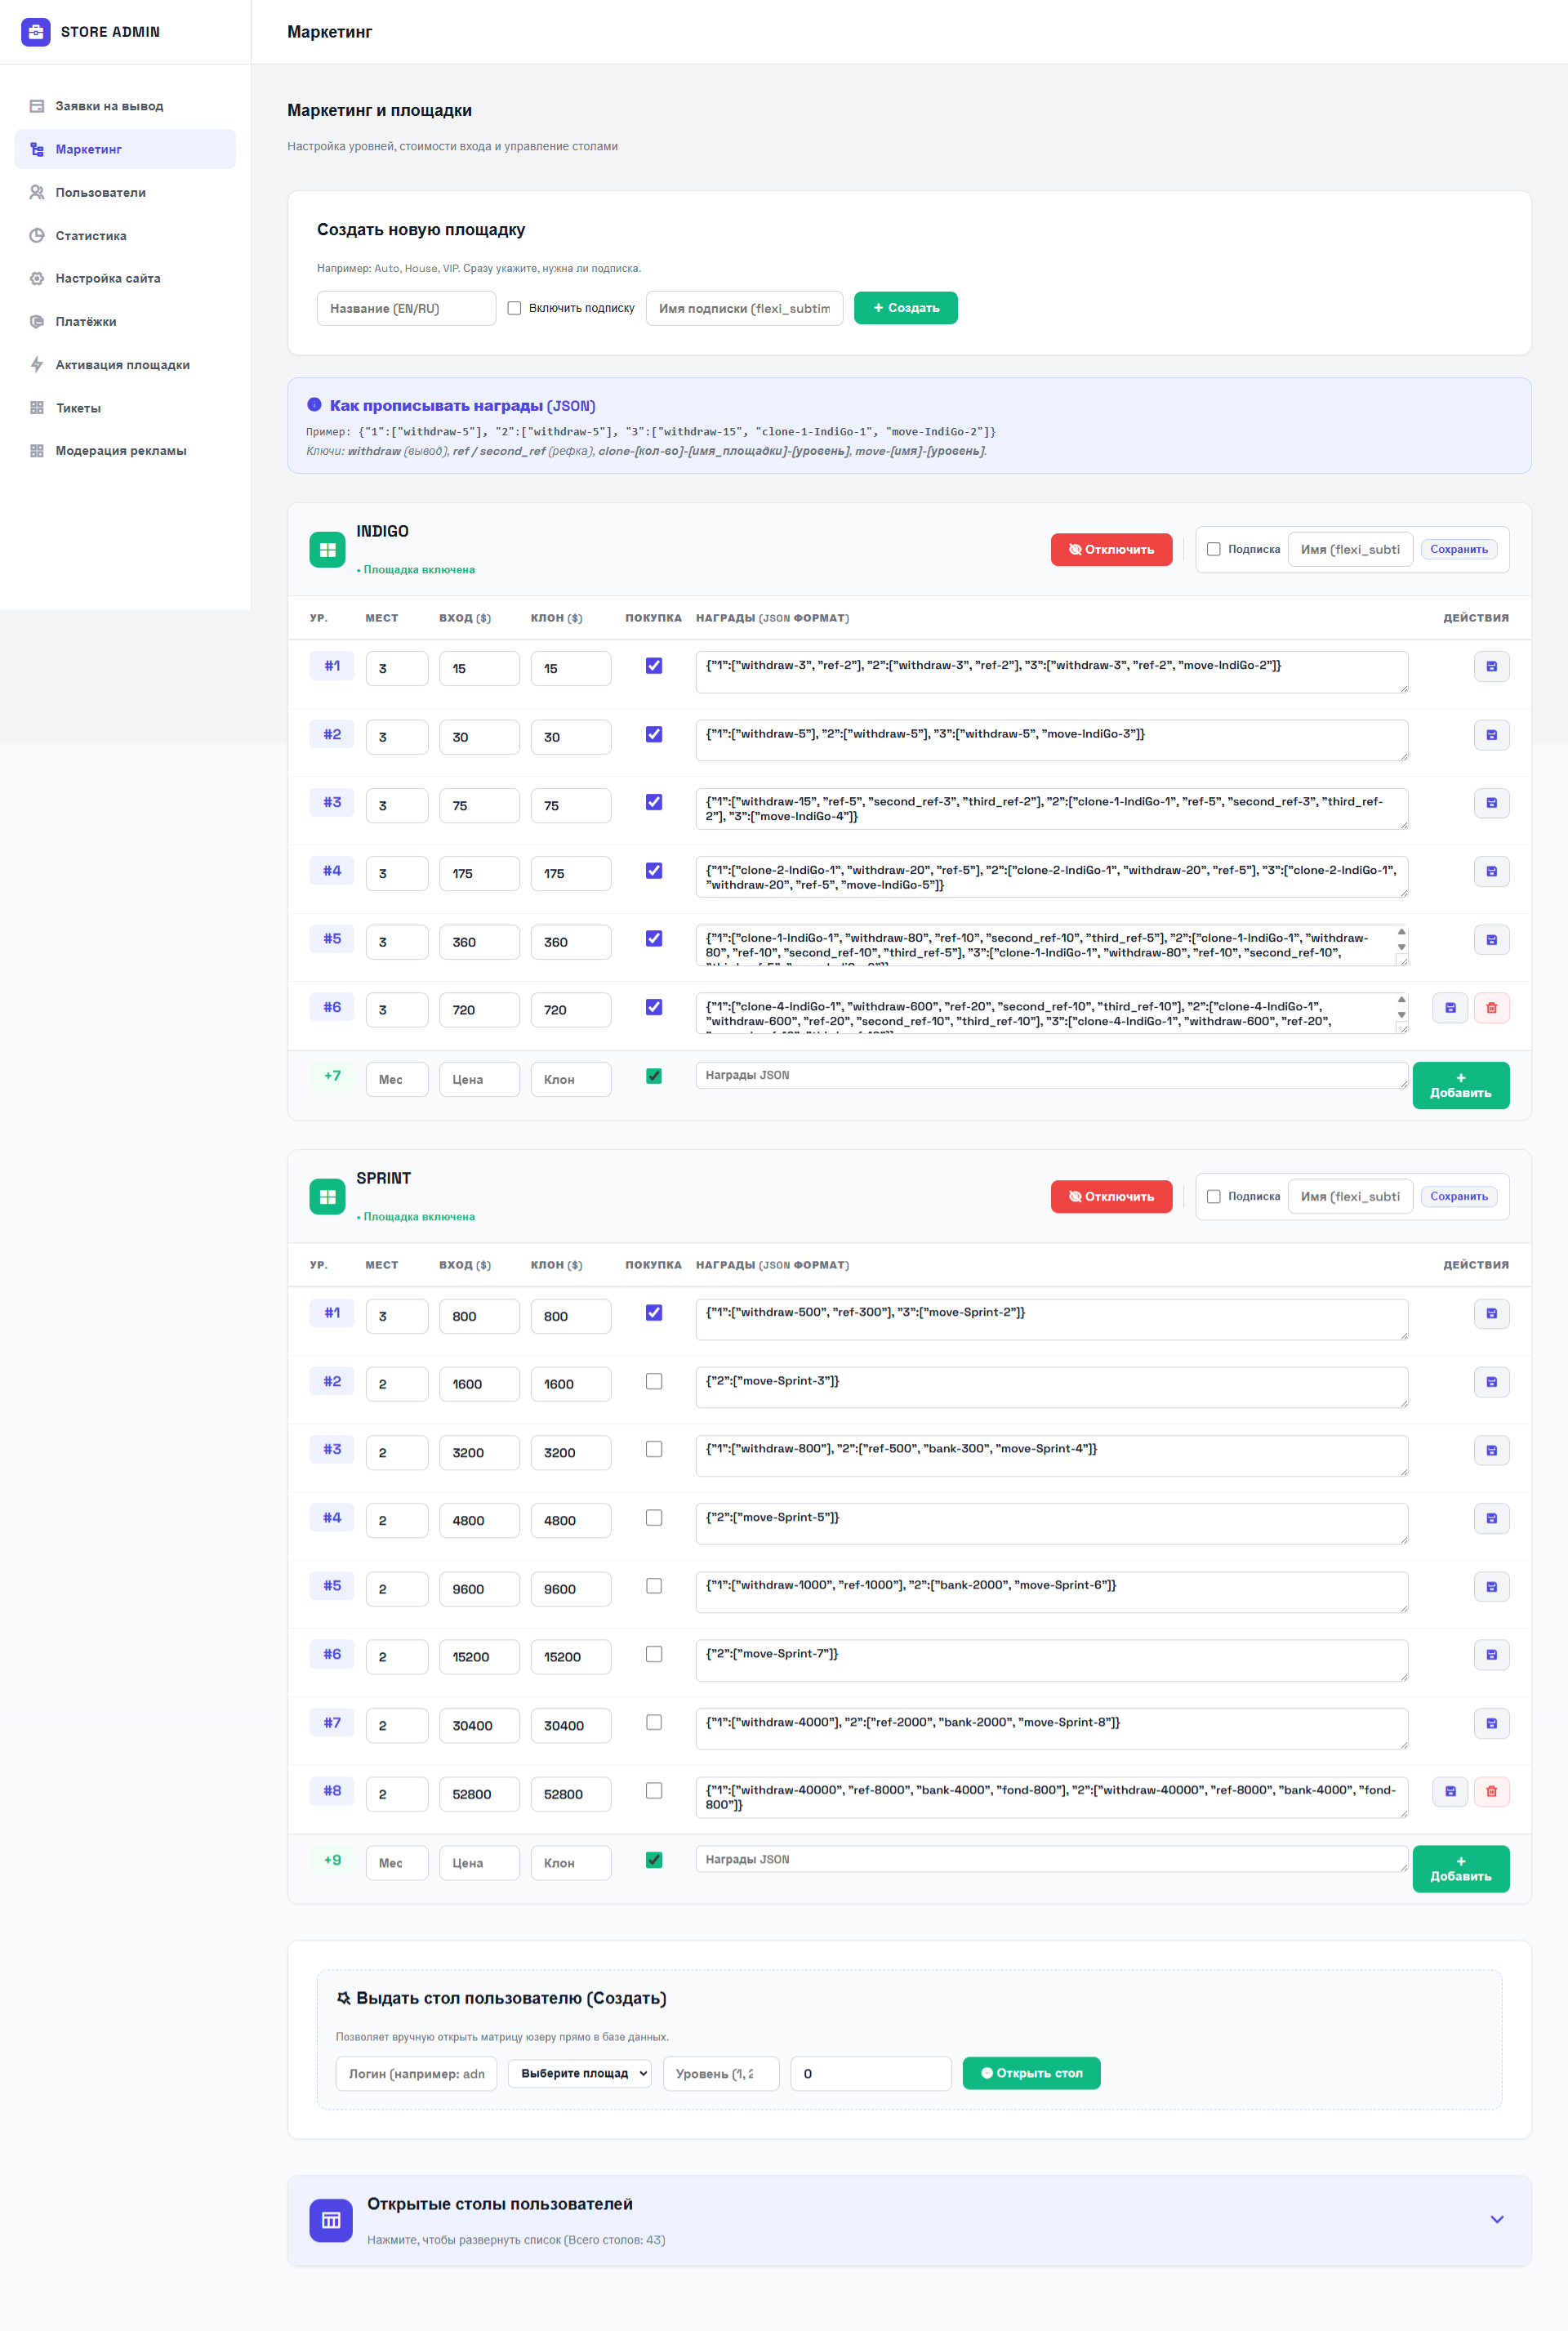This screenshot has height=2331, width=1568.
Task: Open the 'Выберите площадку' dropdown
Action: tap(579, 2073)
